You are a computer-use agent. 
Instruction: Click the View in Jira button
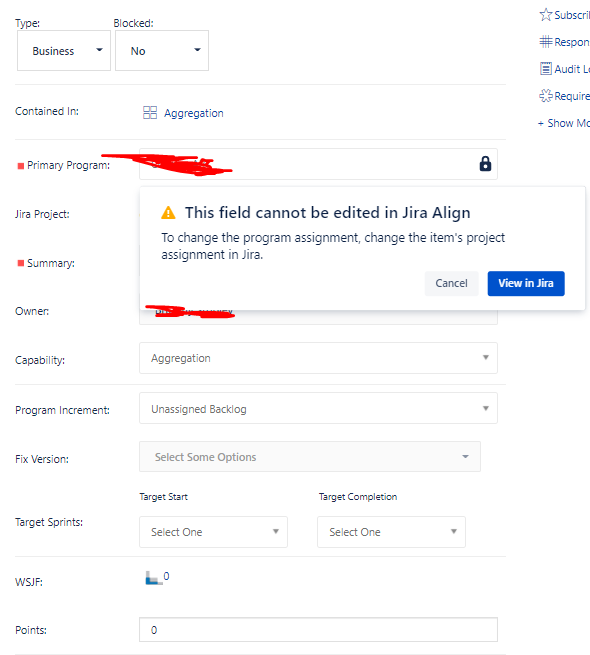coord(526,284)
